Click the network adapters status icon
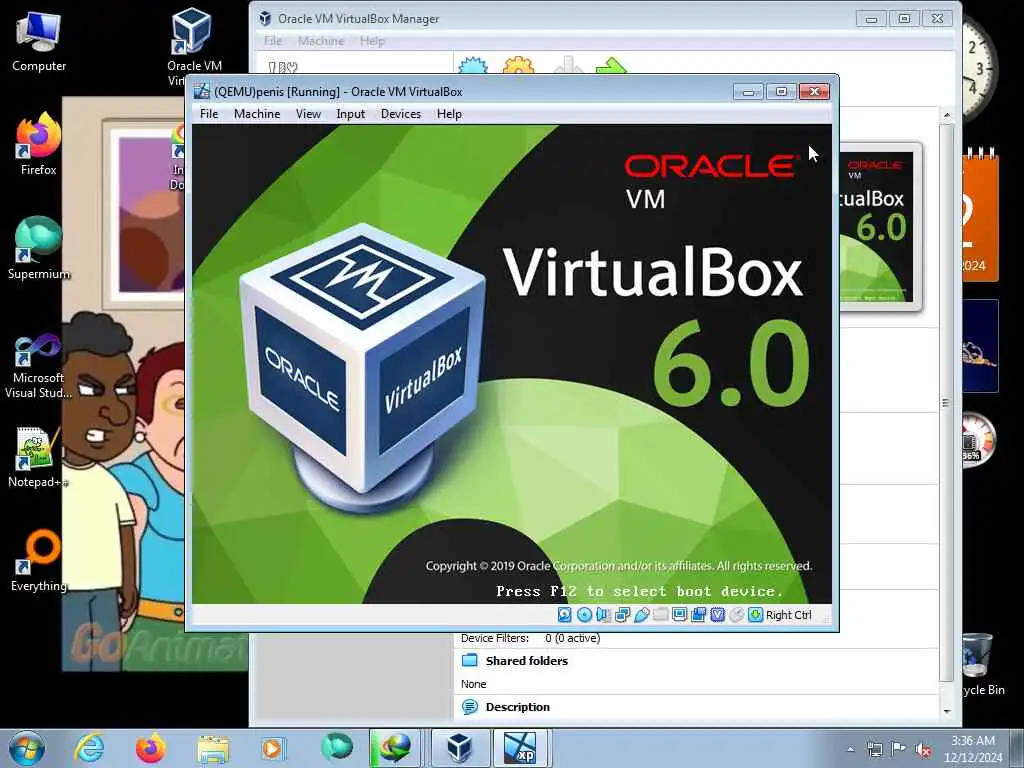1024x768 pixels. 622,615
